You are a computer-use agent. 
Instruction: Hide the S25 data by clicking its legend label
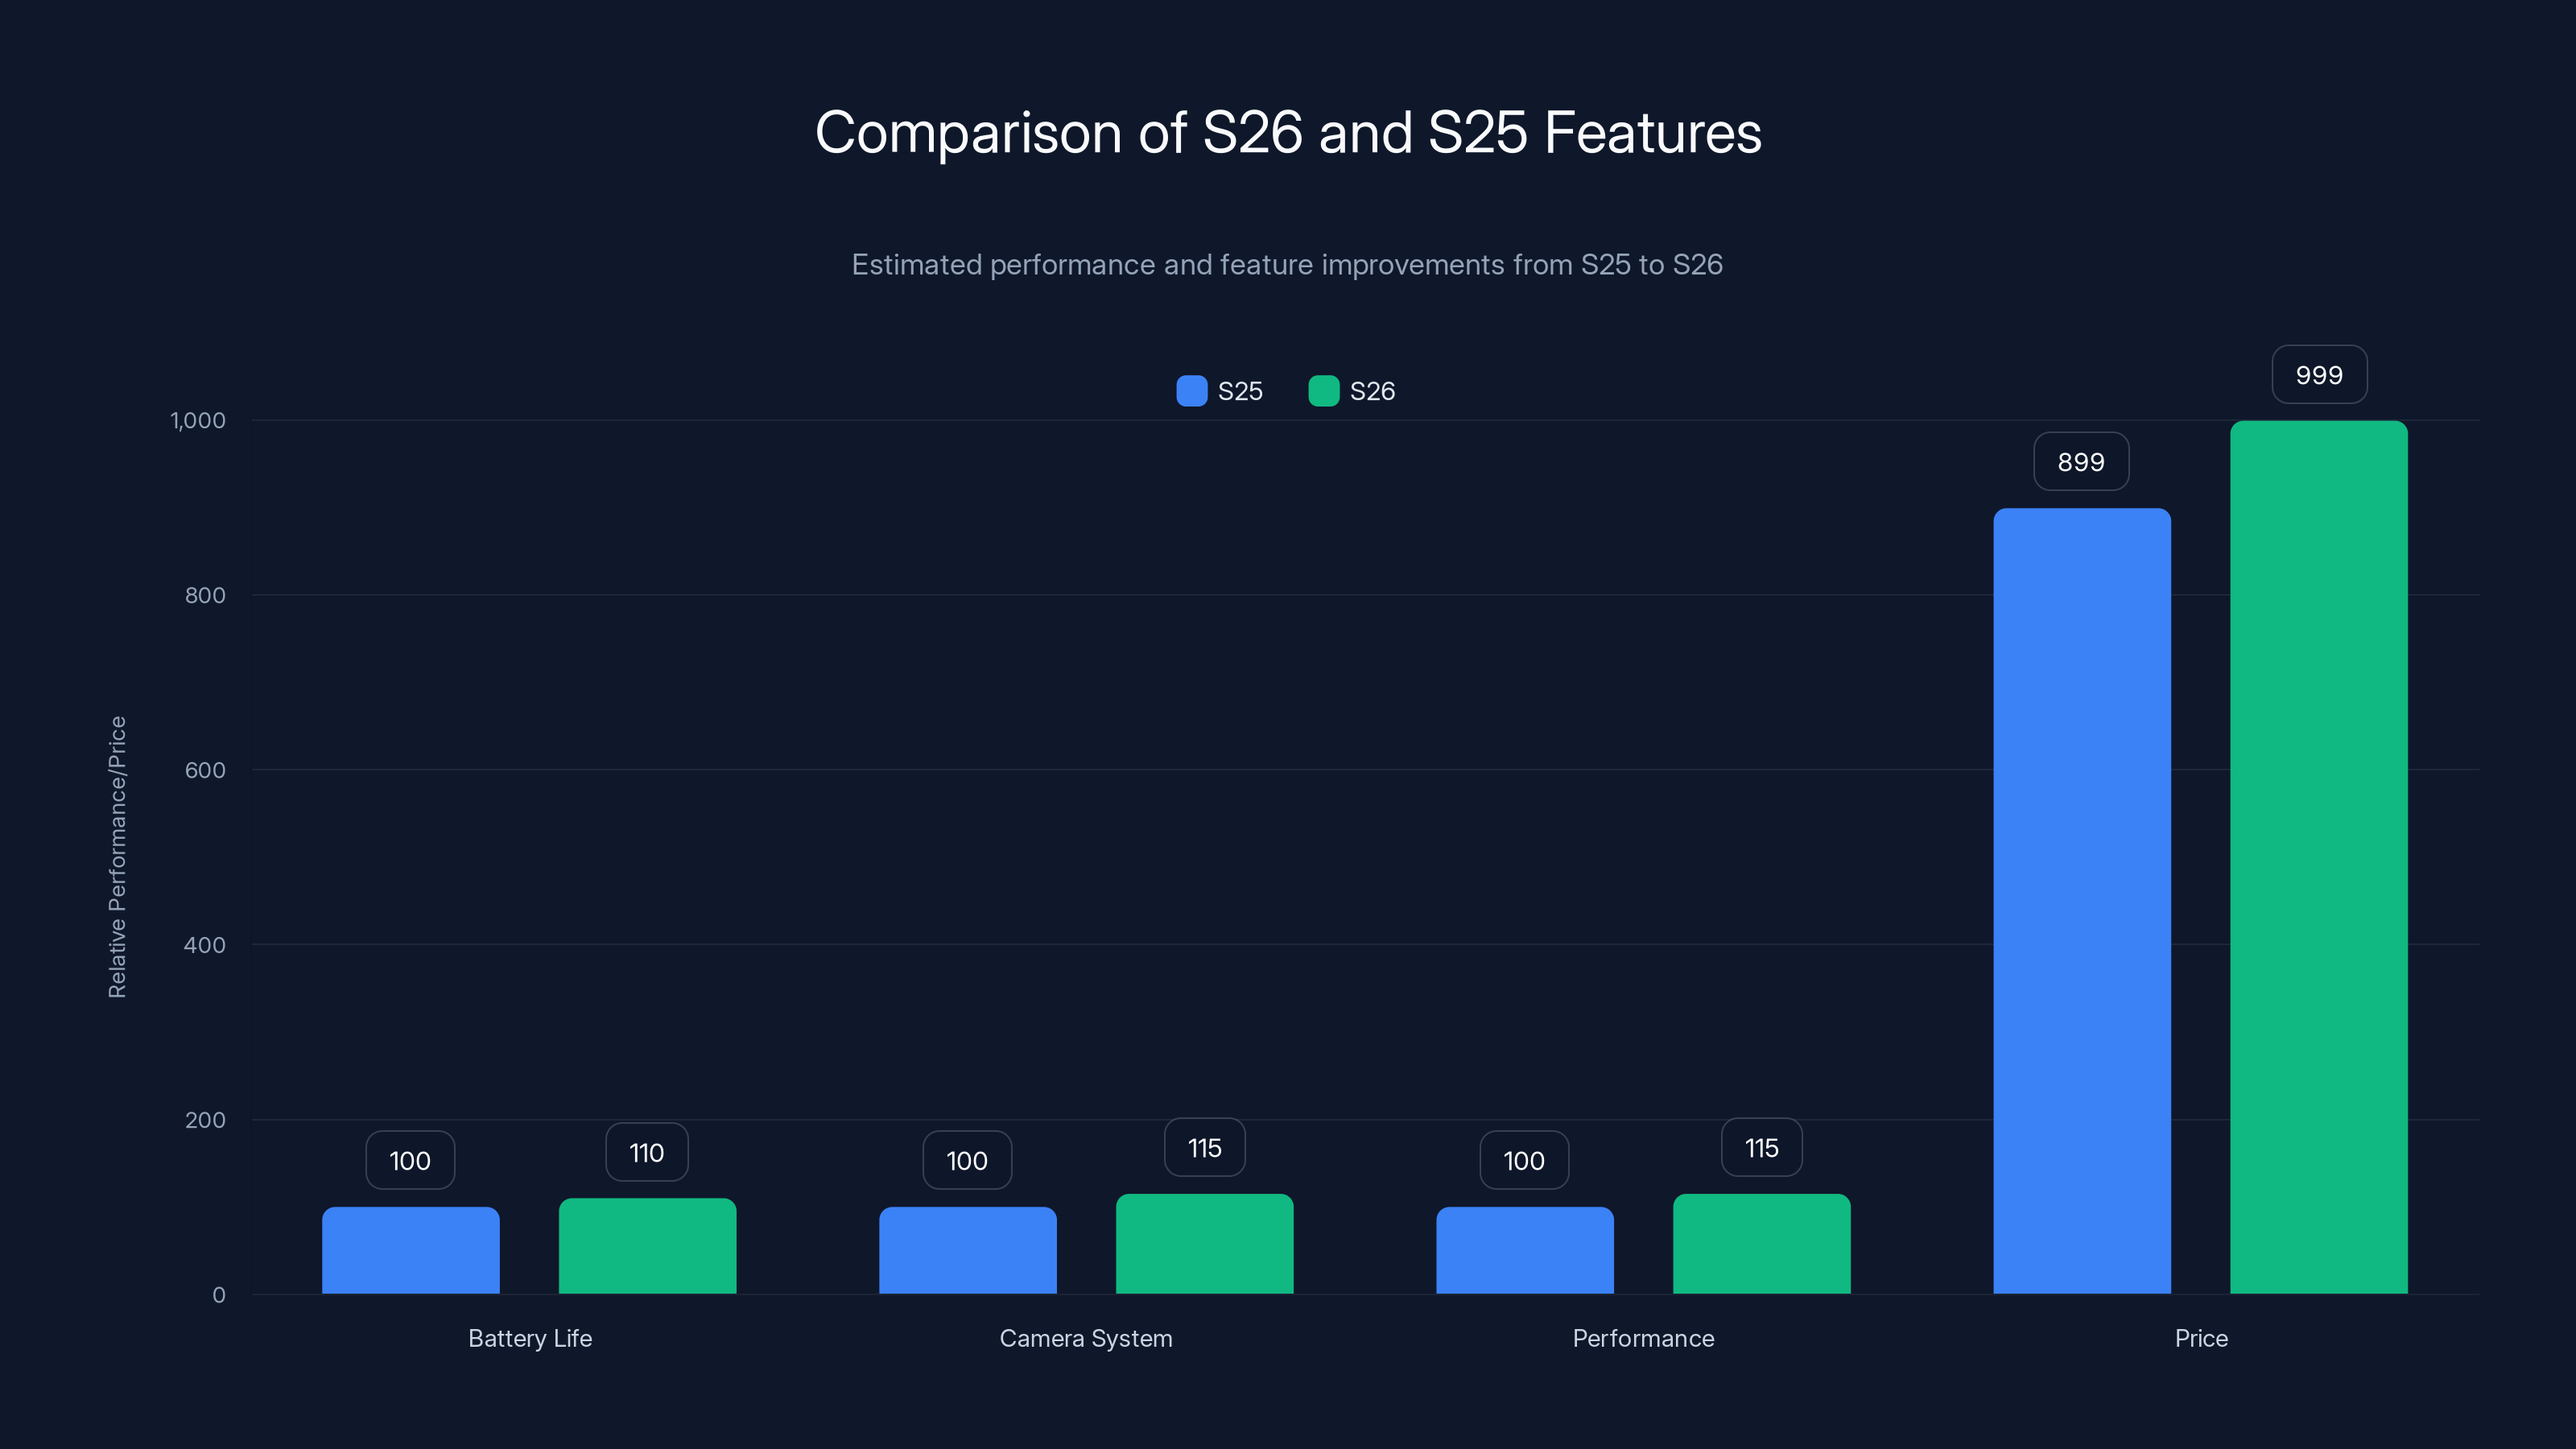coord(1240,391)
